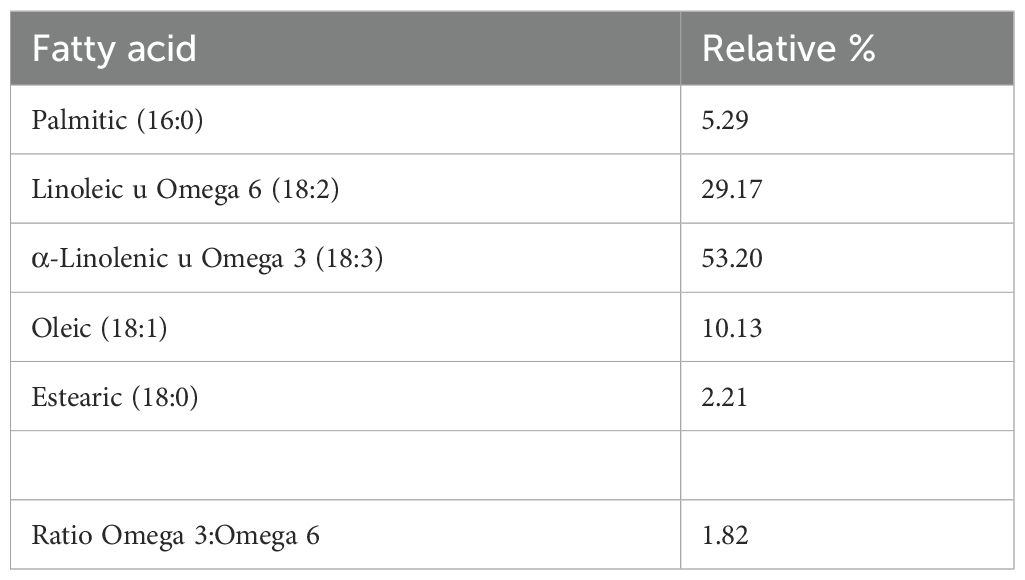Click the % symbol in the header
The image size is (1025, 580).
pos(861,49)
